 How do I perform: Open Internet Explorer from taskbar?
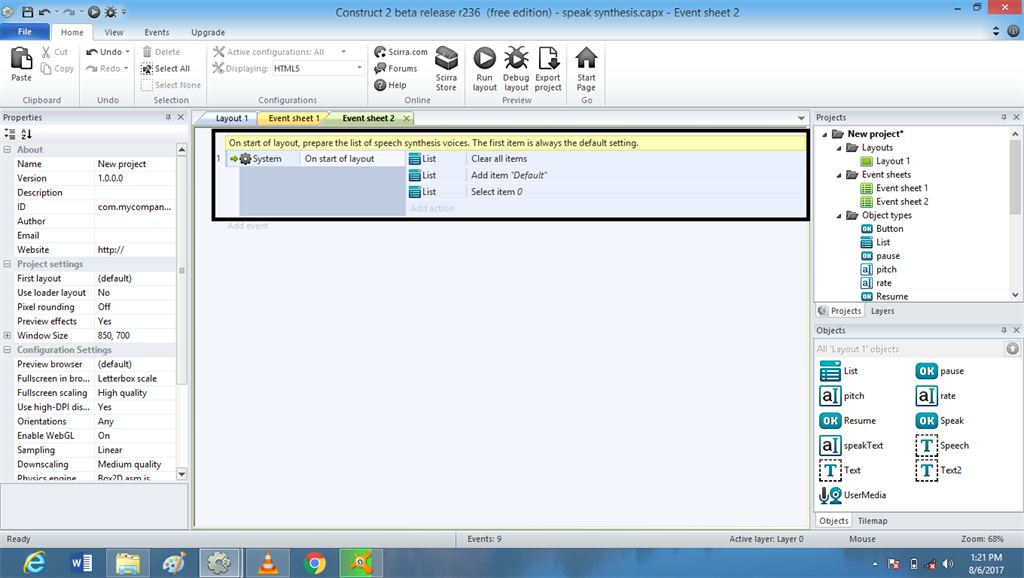pos(33,563)
